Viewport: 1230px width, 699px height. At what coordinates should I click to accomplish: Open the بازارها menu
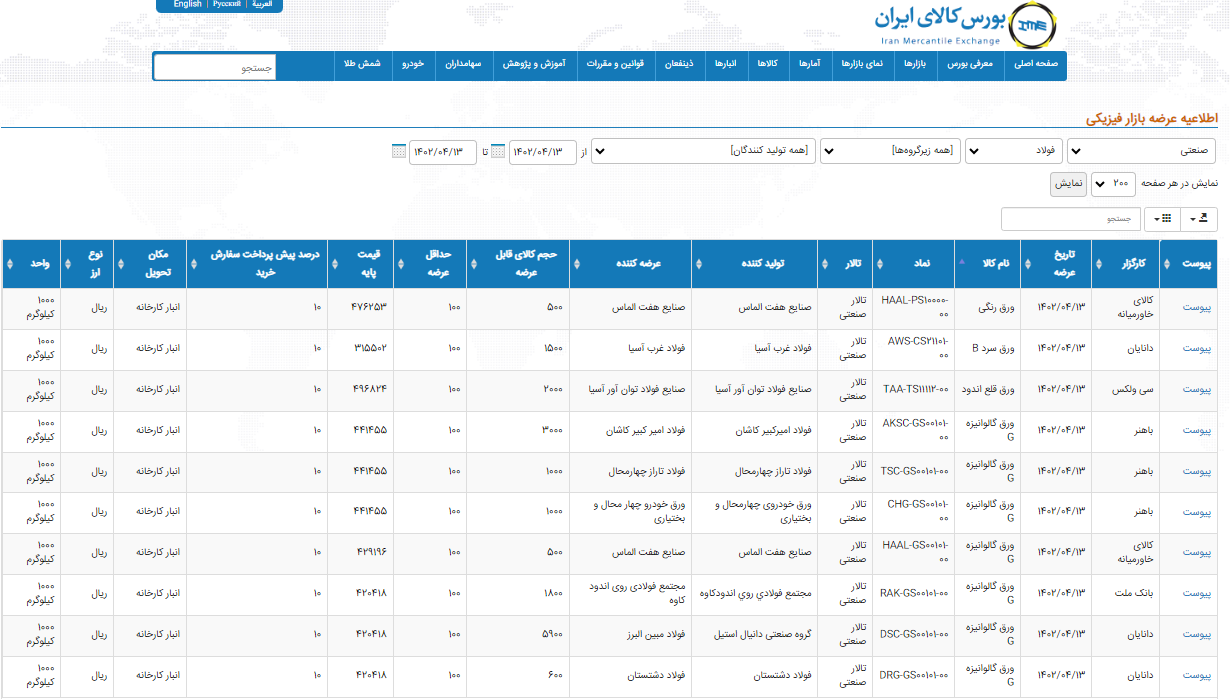point(917,65)
